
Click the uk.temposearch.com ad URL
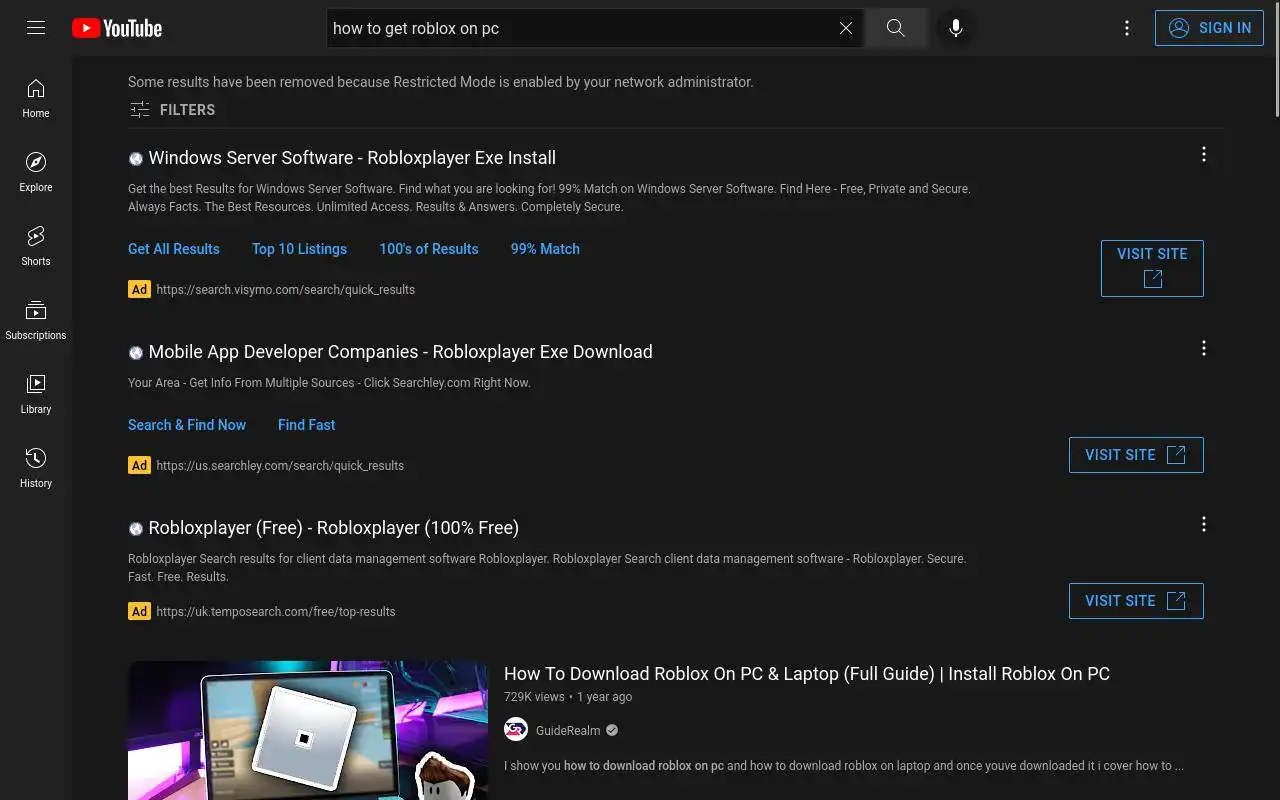[x=276, y=612]
